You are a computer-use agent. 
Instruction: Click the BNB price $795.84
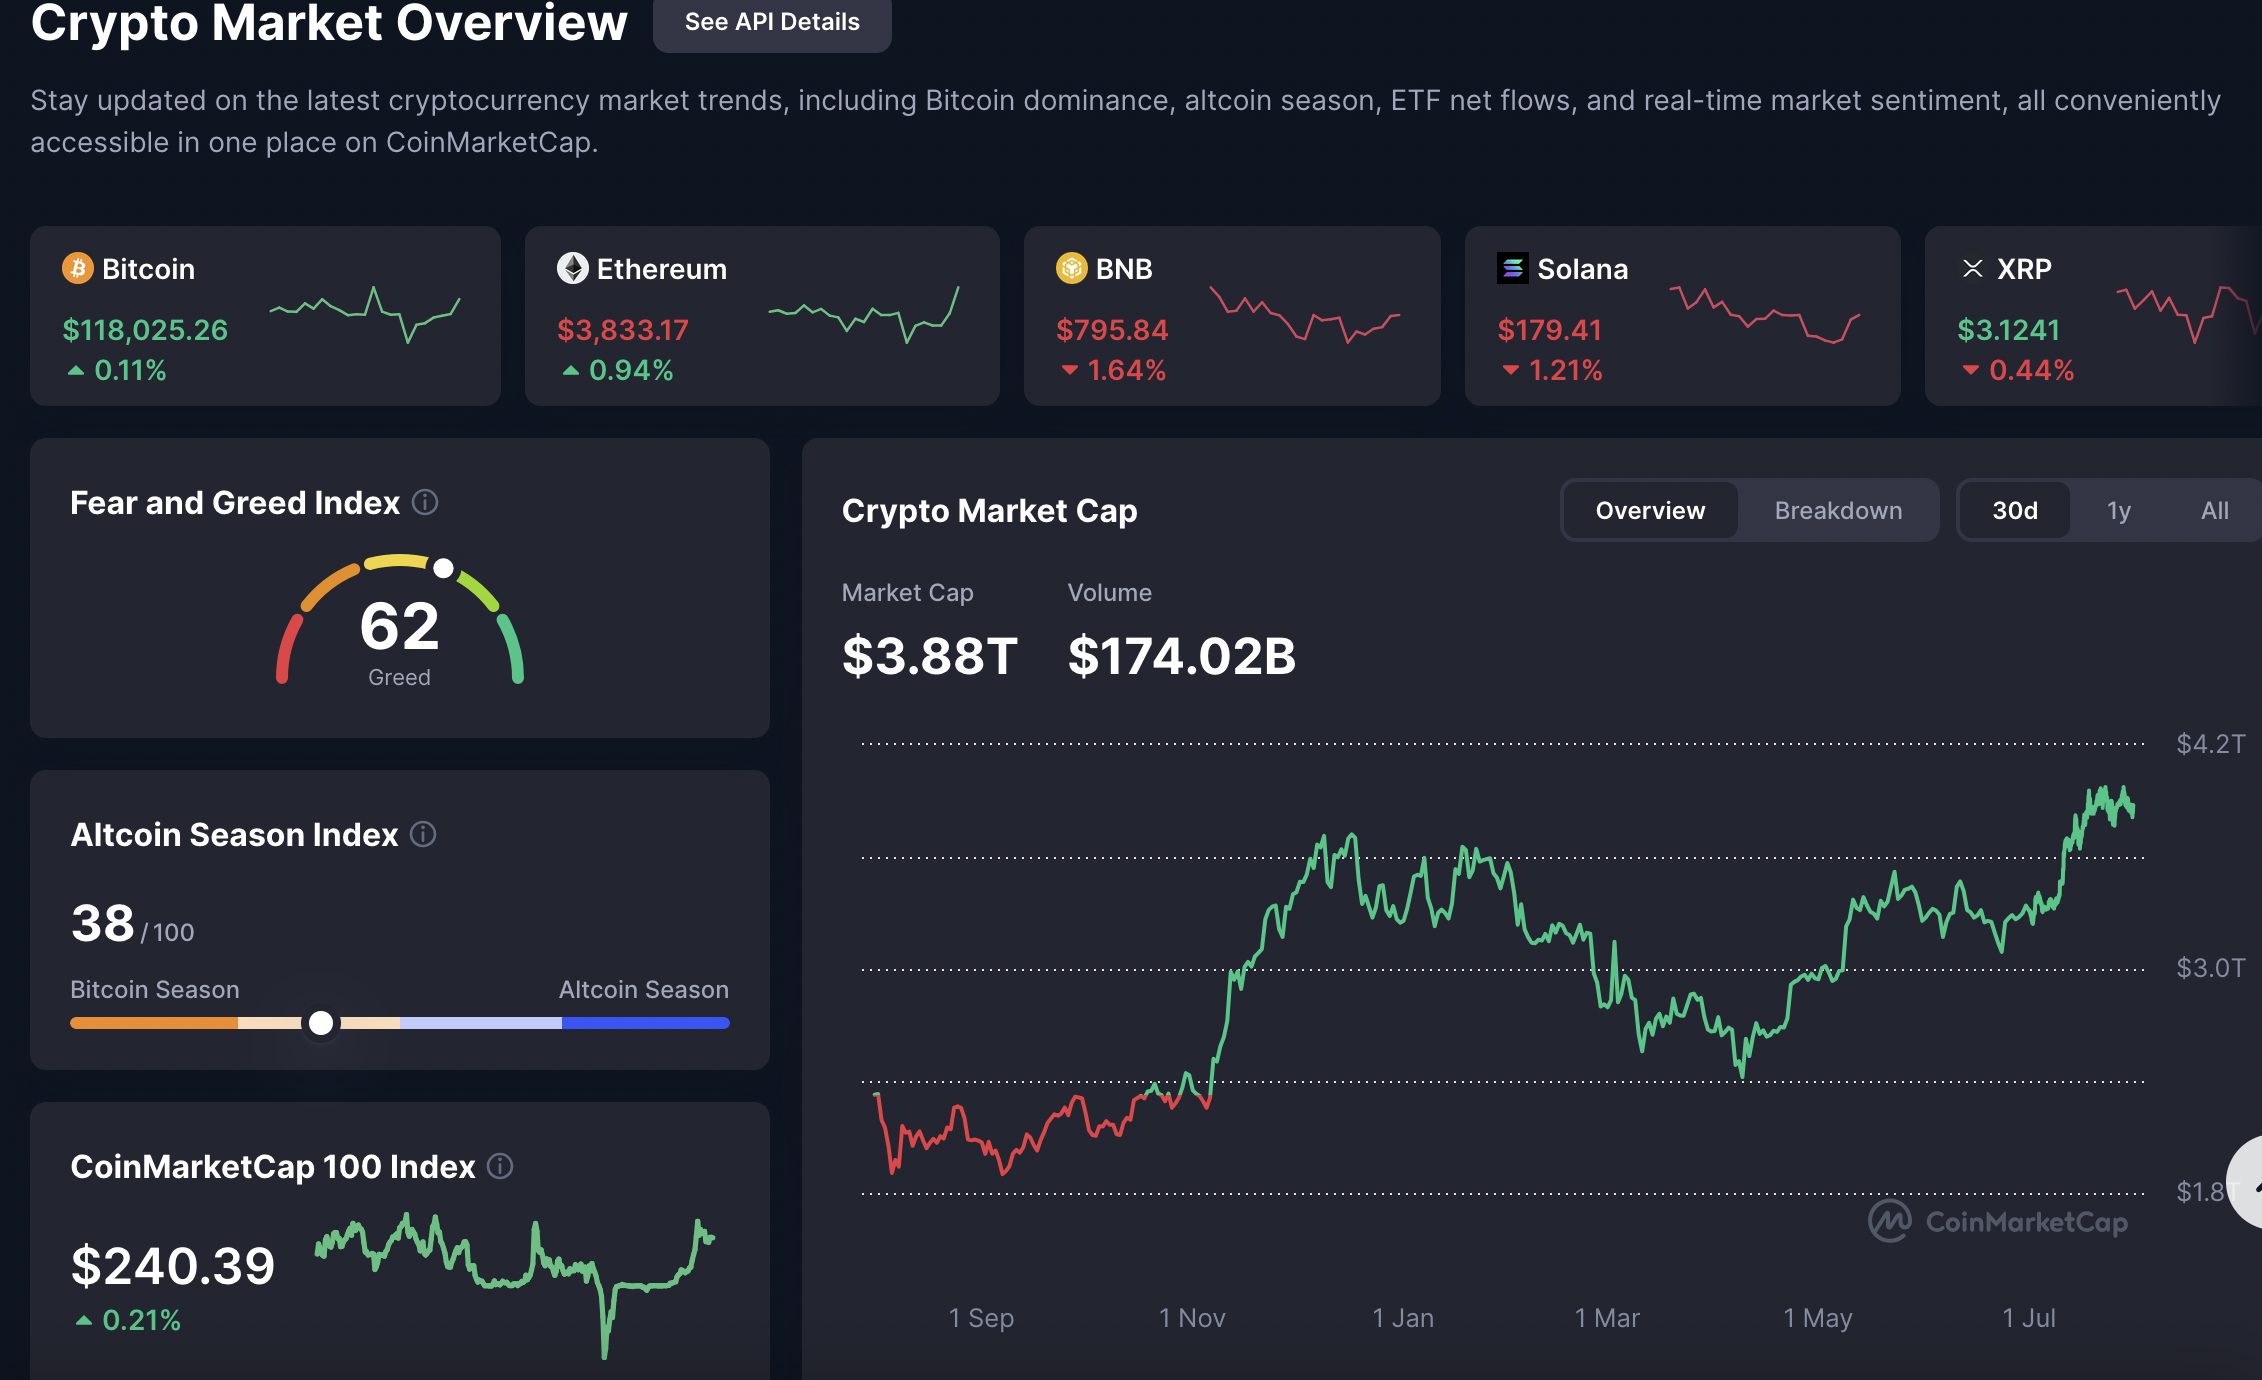pos(1112,329)
